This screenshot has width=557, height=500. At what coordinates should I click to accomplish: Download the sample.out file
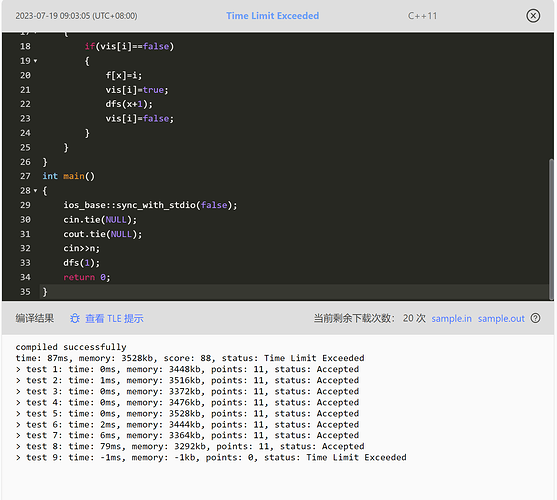click(x=501, y=319)
